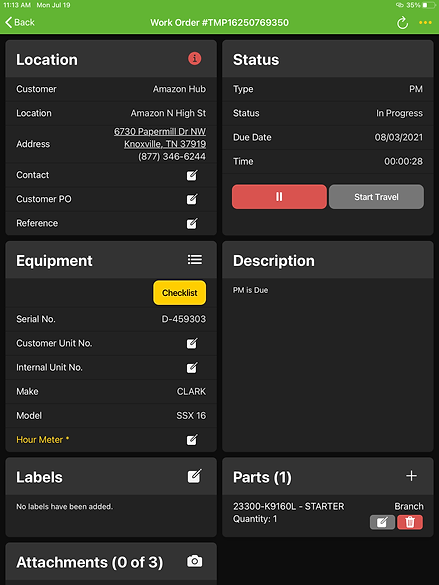Tap the due date 08/03/2021
This screenshot has height=585, width=439.
coord(399,137)
